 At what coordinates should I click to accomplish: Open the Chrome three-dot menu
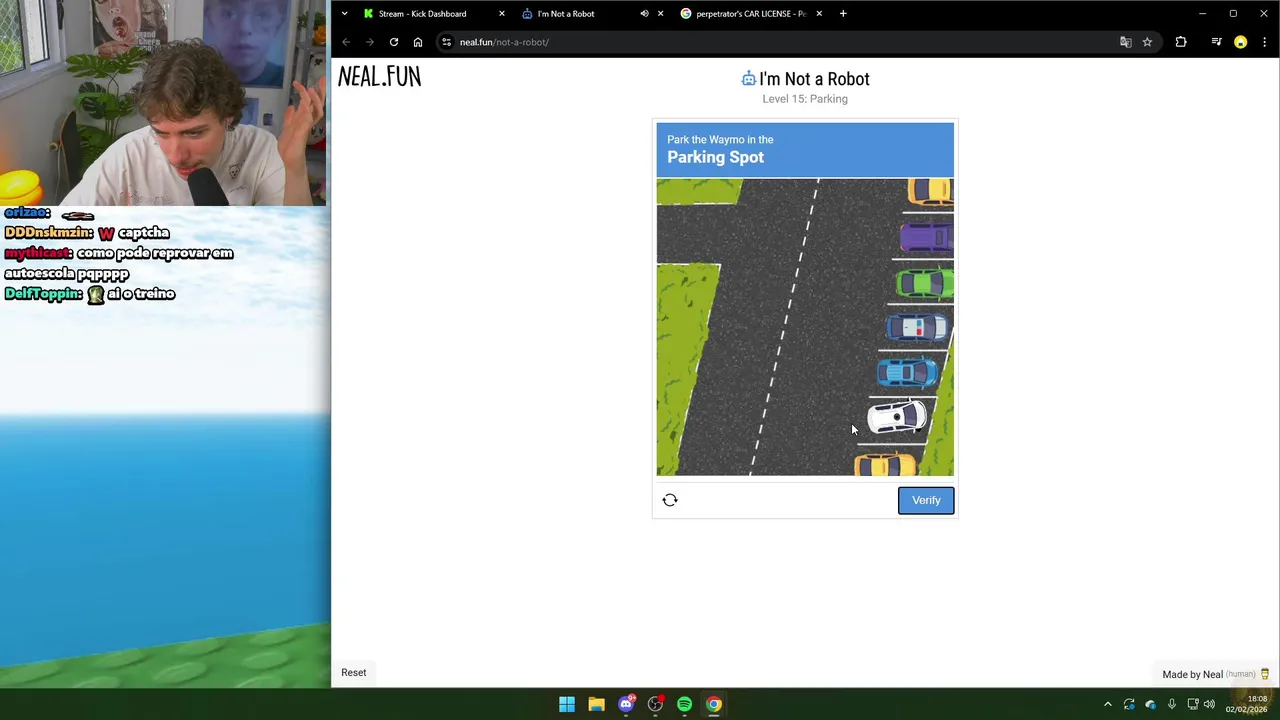[1265, 42]
